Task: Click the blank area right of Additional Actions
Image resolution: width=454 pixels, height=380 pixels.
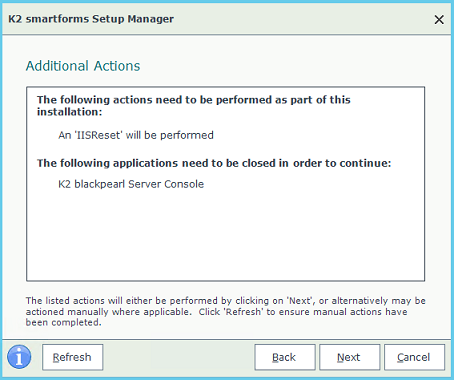Action: tap(283, 66)
